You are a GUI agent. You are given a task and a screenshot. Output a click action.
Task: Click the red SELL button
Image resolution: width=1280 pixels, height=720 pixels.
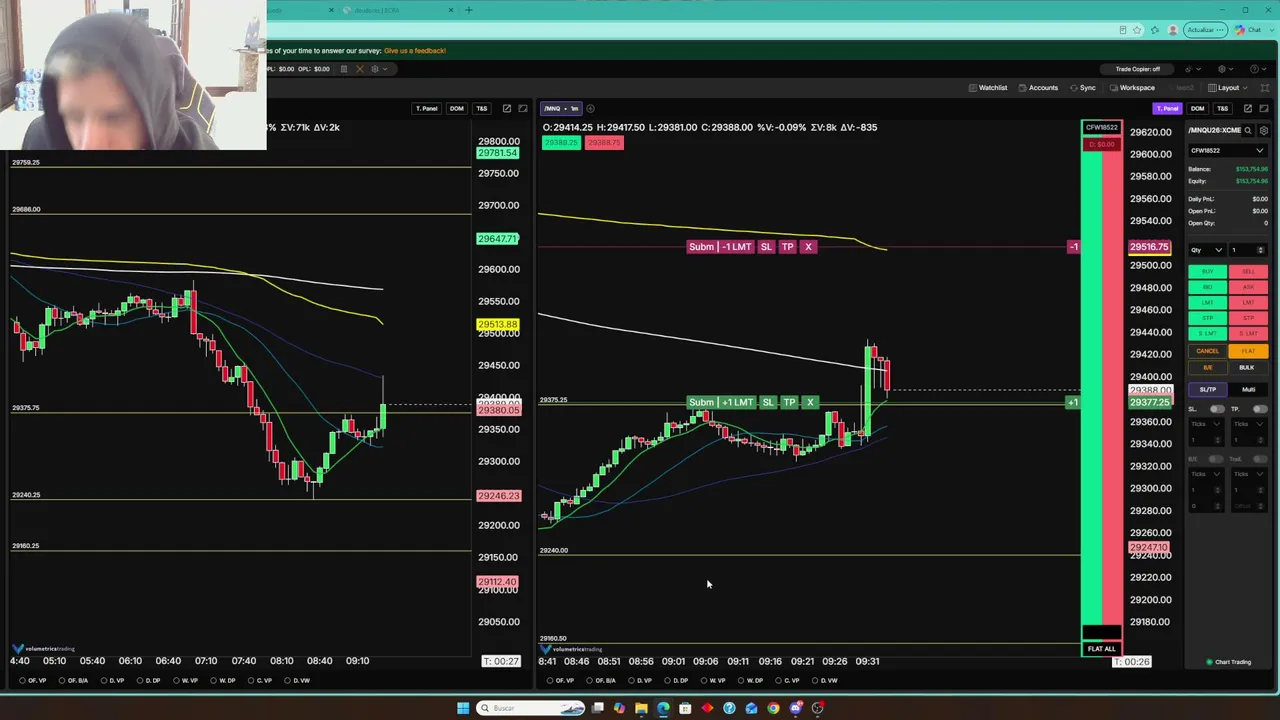[x=1248, y=272]
